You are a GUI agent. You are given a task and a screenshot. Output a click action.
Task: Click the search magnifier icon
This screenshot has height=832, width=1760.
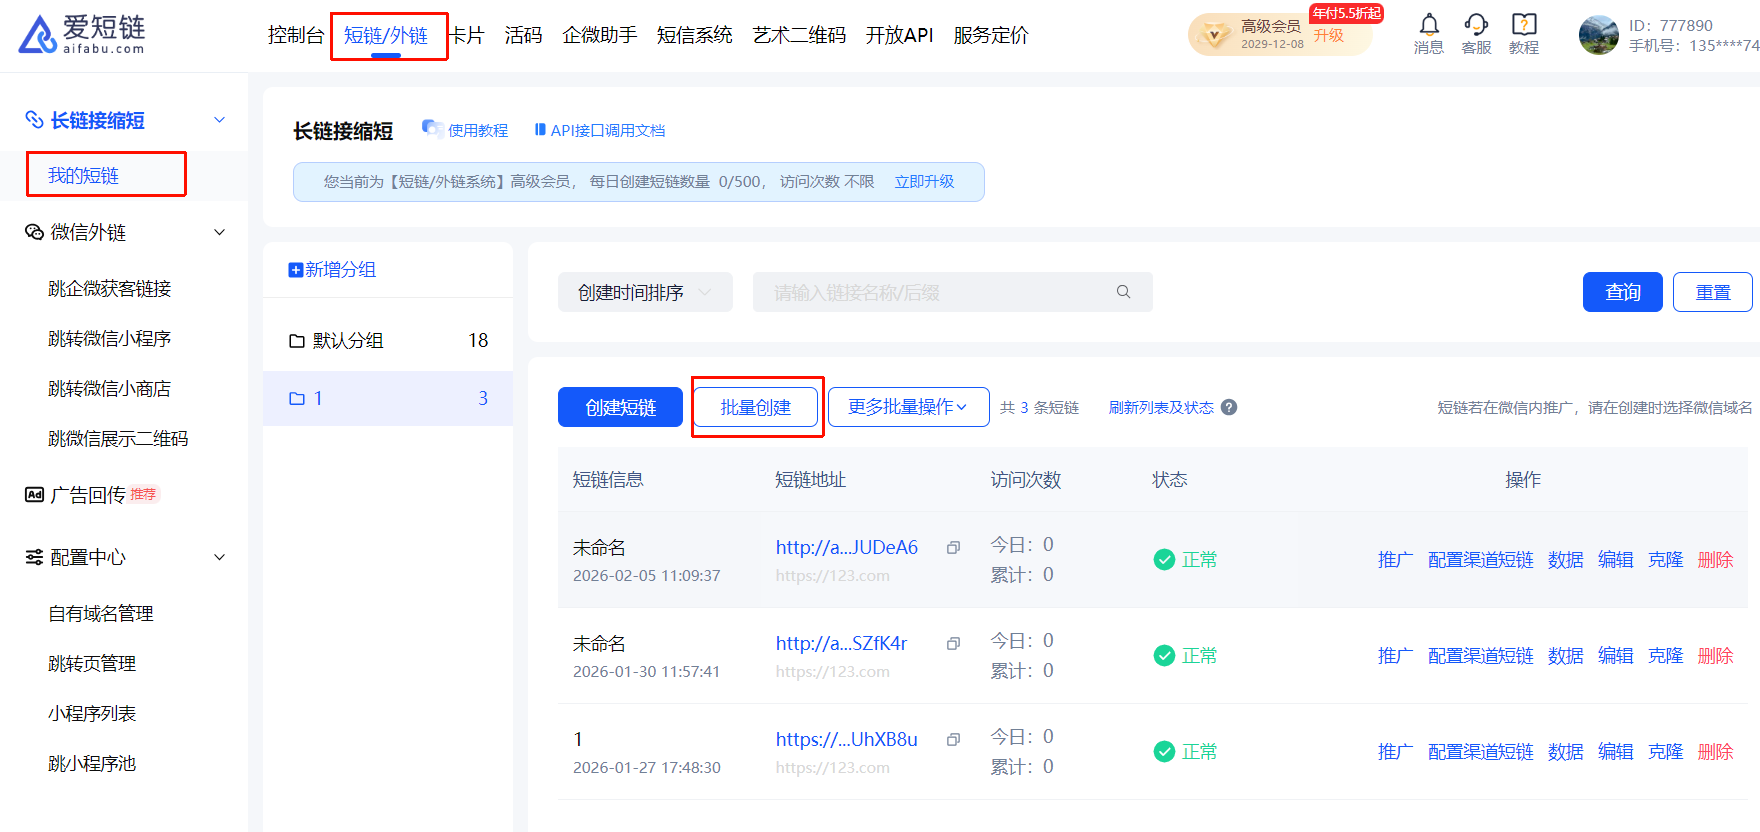pos(1123,292)
